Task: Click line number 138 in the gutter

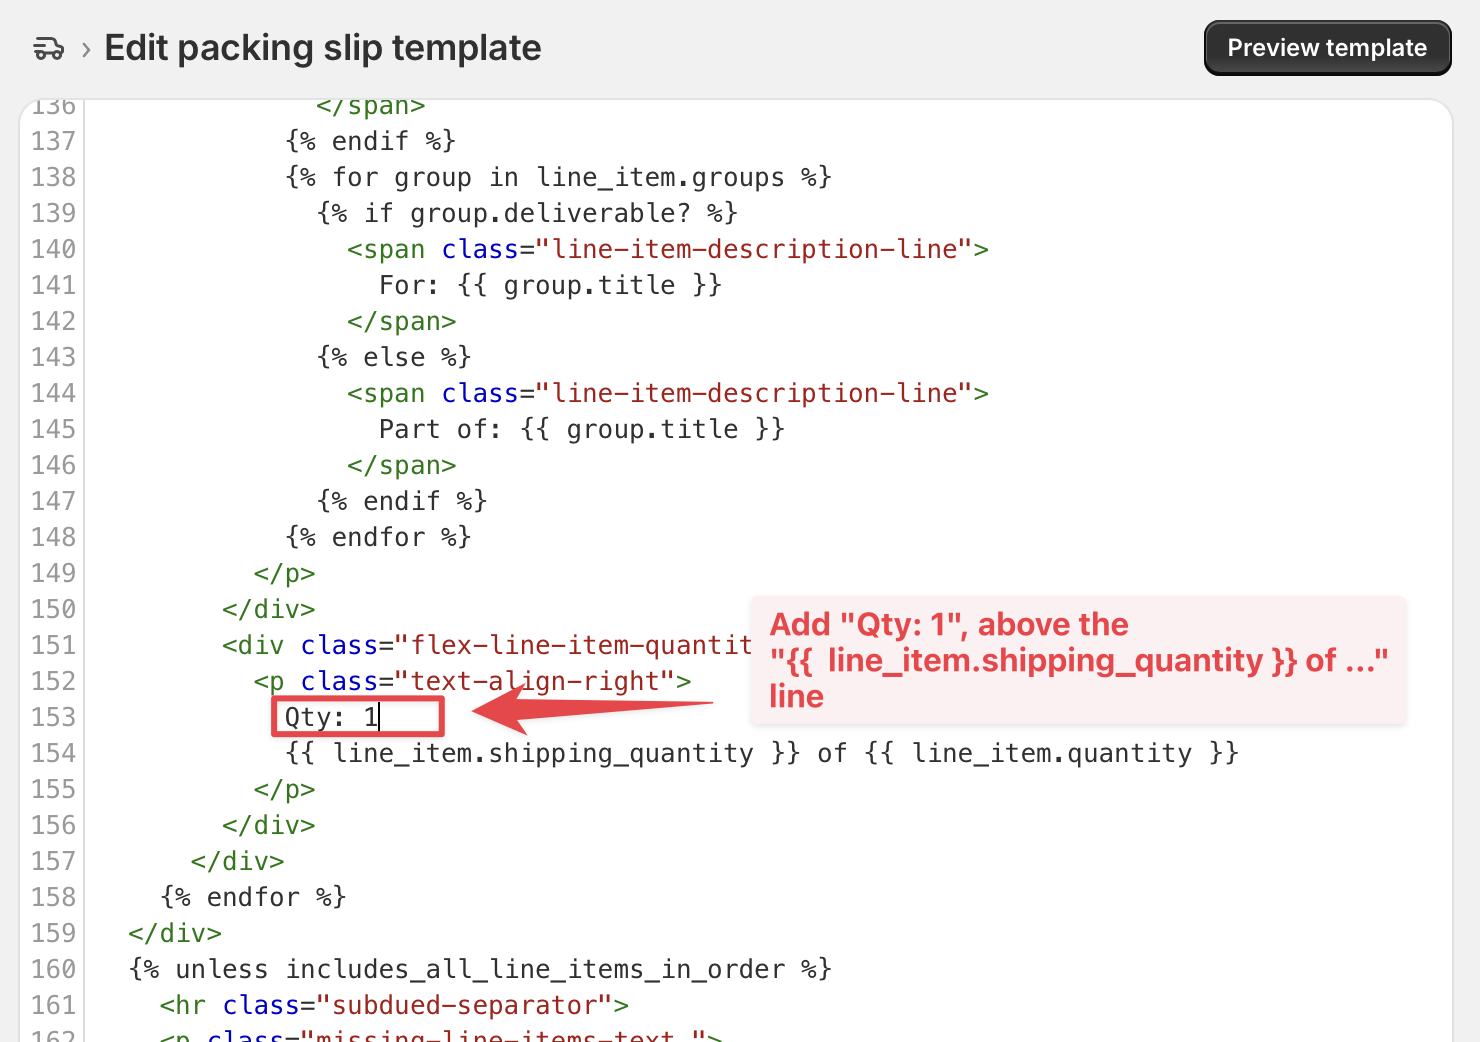Action: [53, 177]
